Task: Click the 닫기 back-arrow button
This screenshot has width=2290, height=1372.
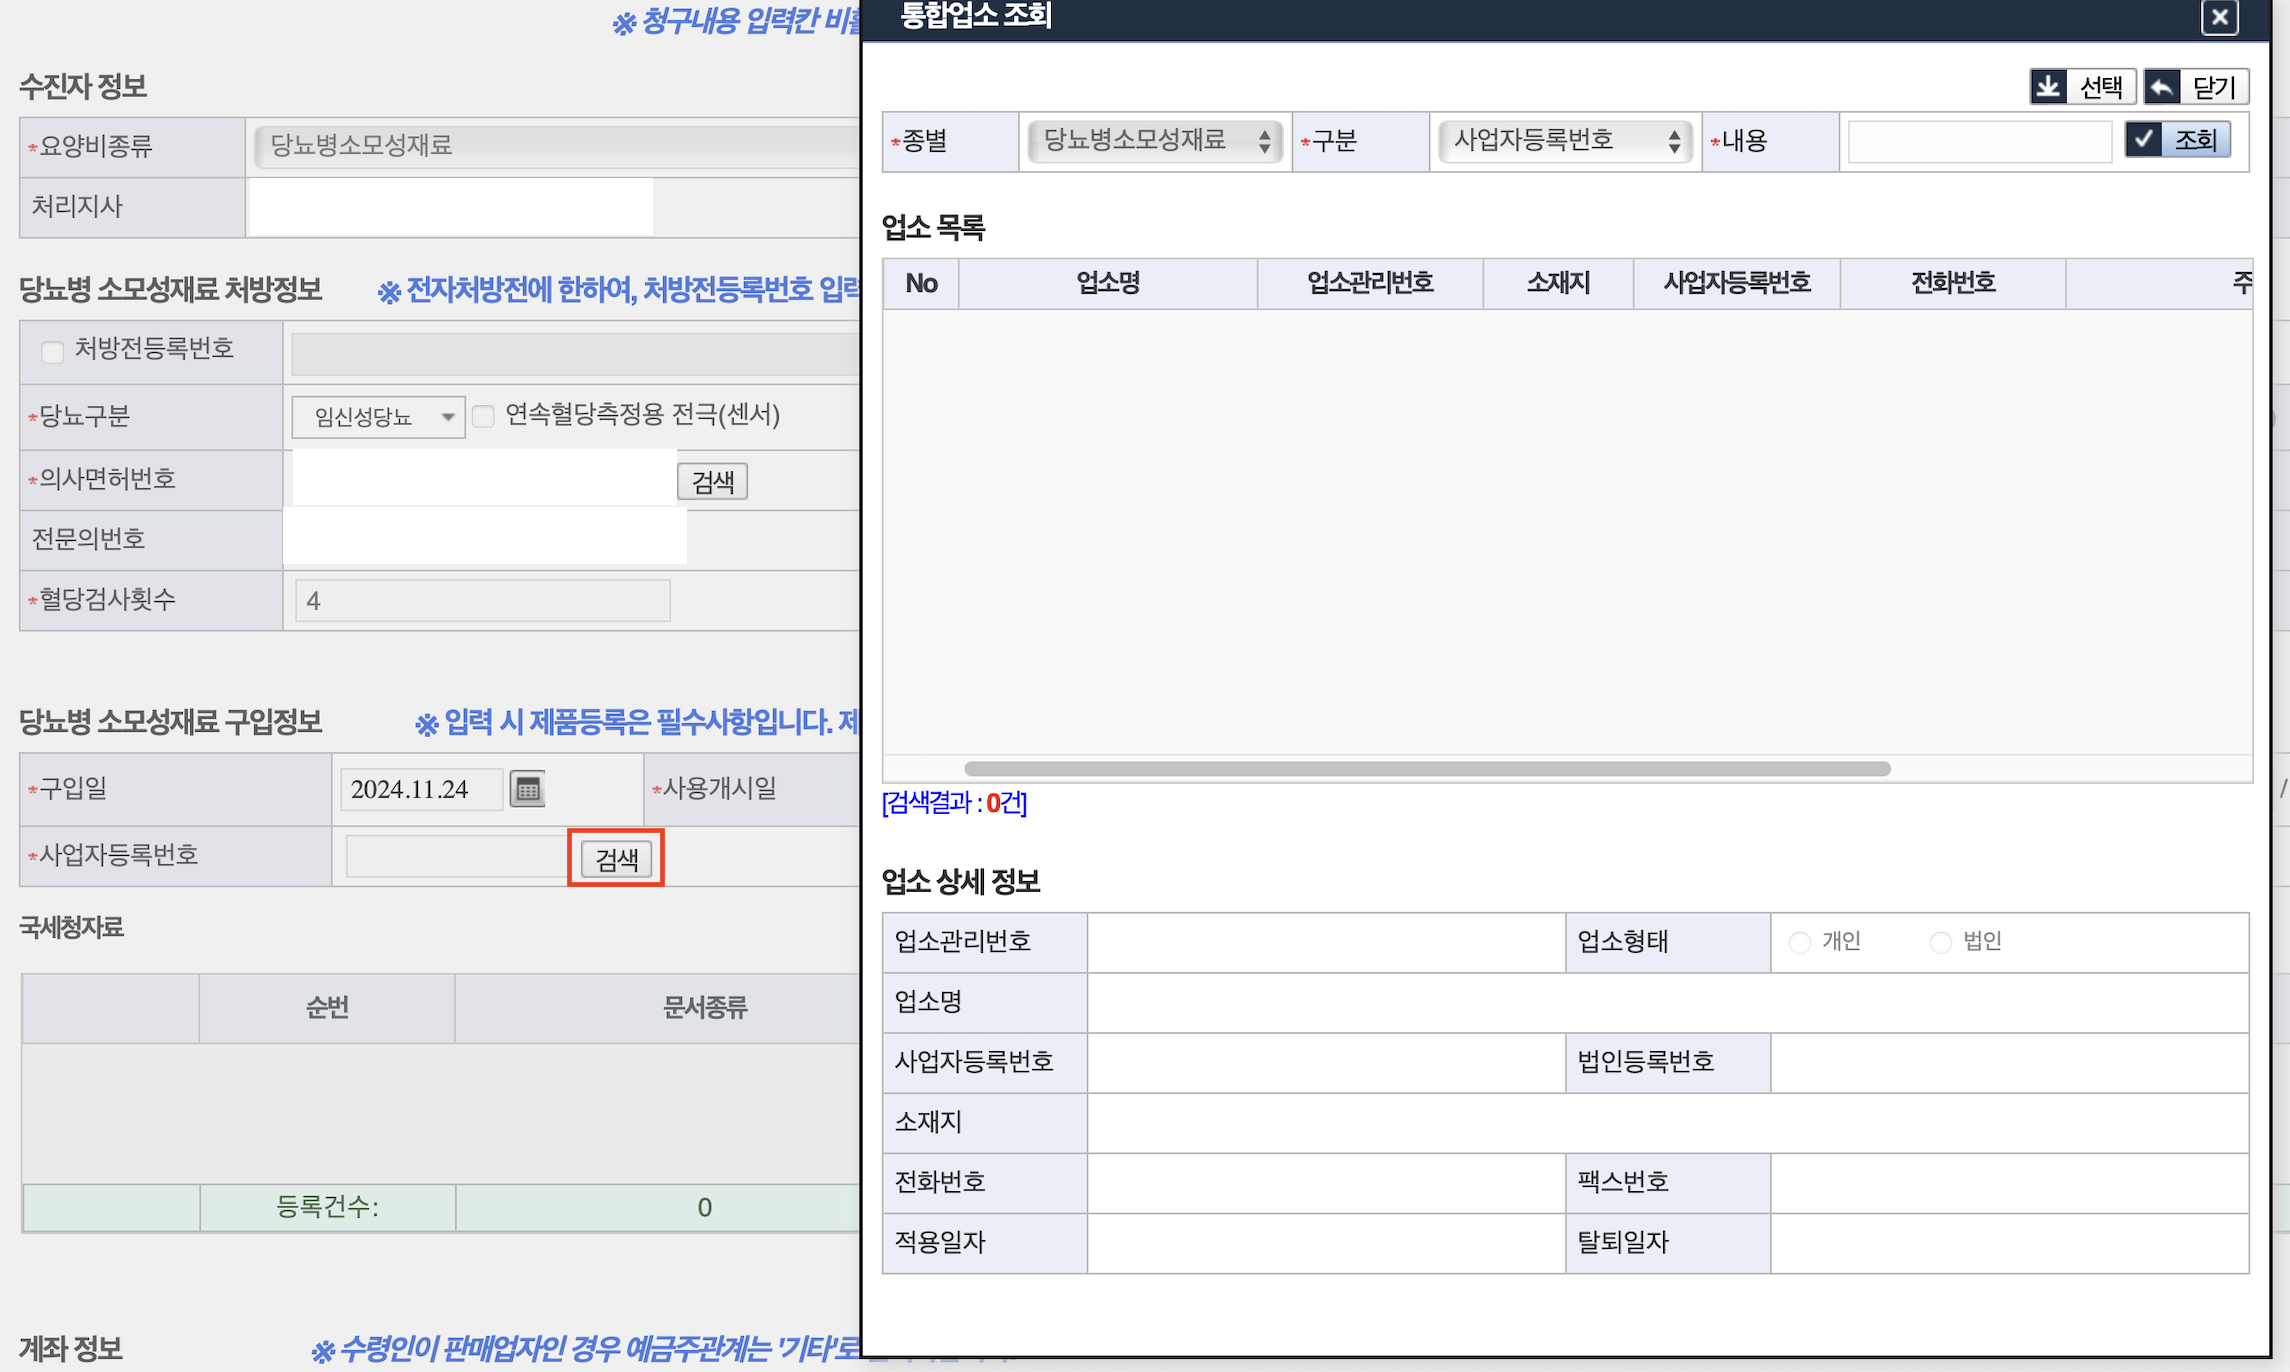Action: [x=2196, y=87]
